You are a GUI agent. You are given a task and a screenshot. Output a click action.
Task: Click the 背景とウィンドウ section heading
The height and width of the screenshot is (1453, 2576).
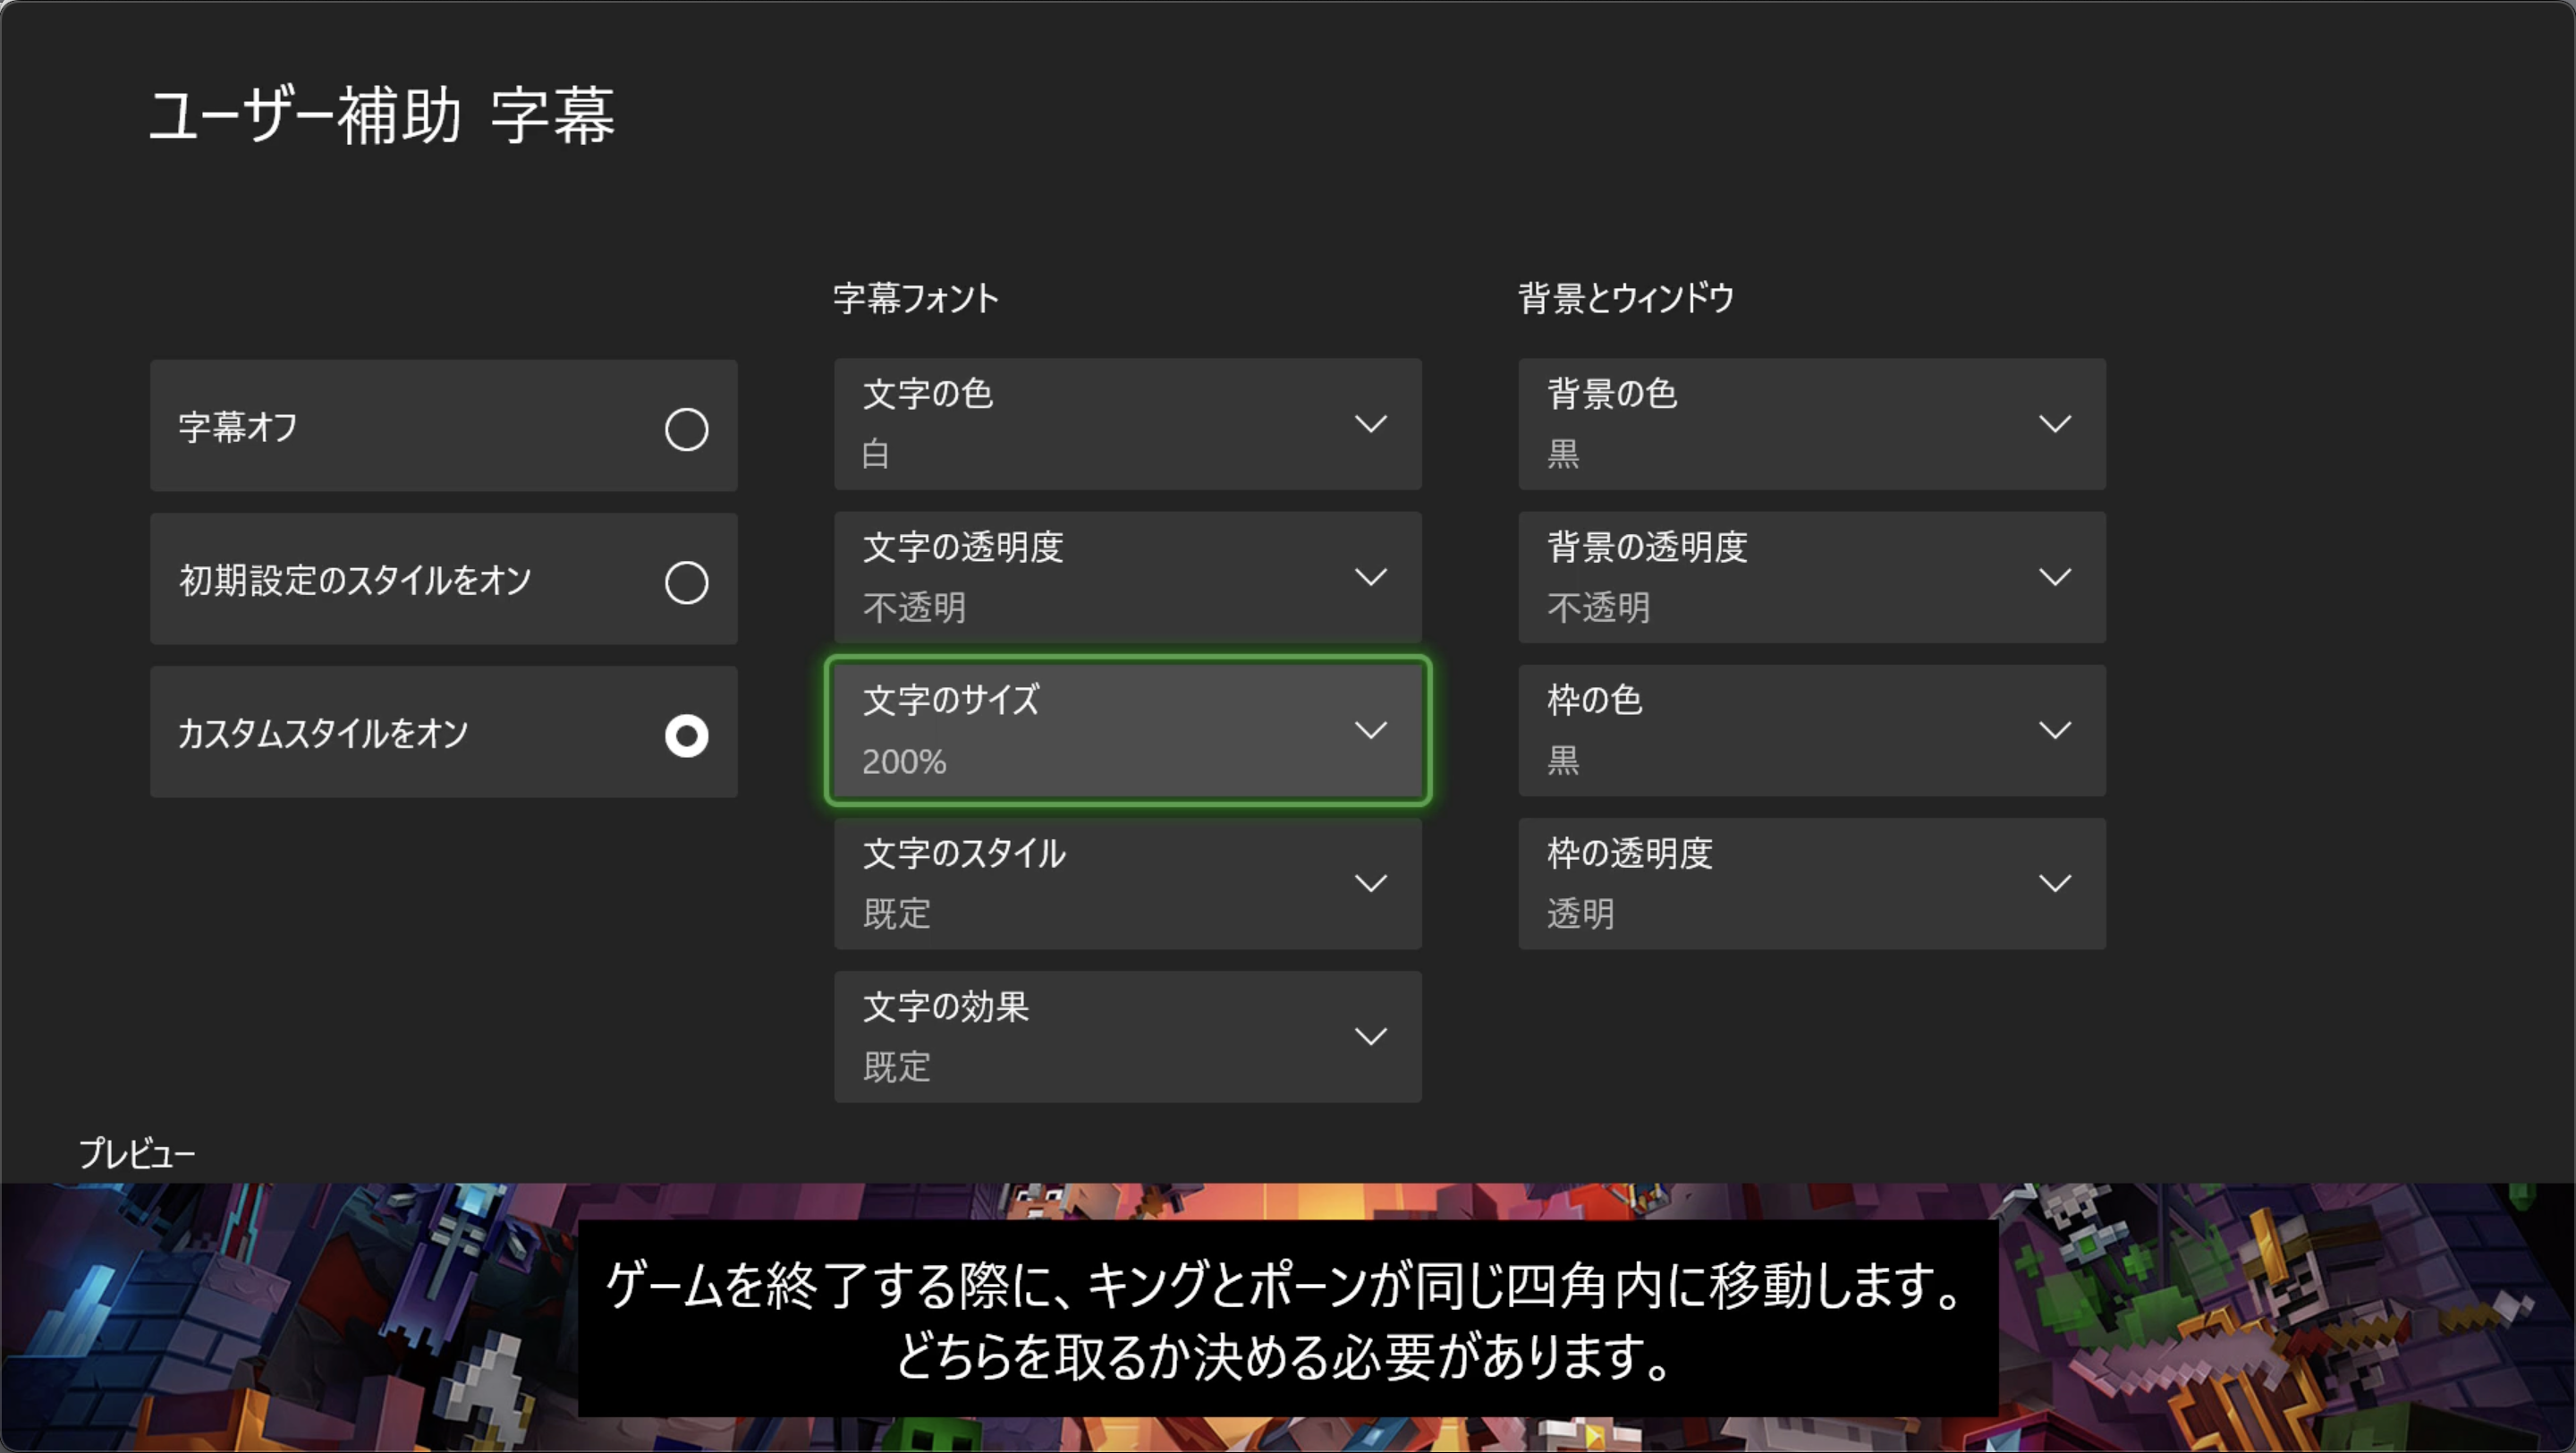pyautogui.click(x=1626, y=298)
